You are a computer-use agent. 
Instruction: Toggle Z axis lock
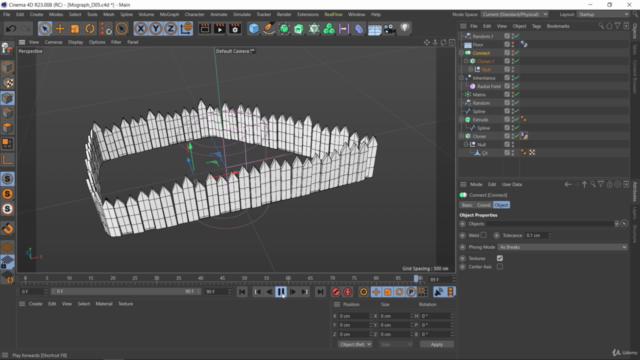point(171,29)
